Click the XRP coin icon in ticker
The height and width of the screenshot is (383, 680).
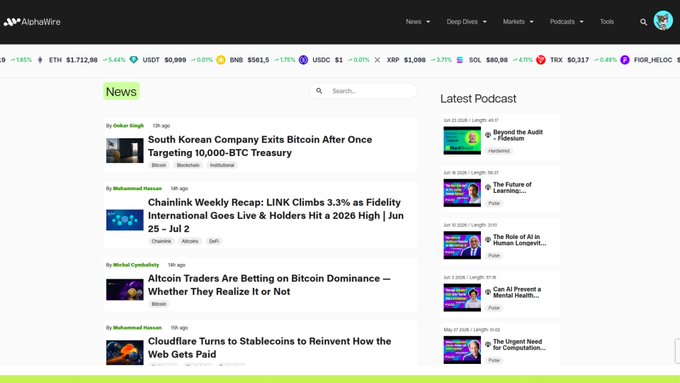tap(377, 60)
